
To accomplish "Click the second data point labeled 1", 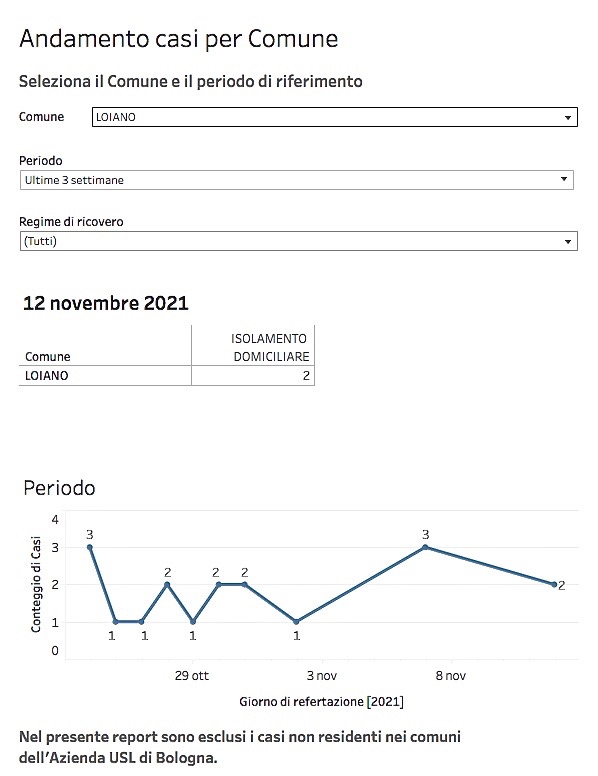I will (x=142, y=622).
